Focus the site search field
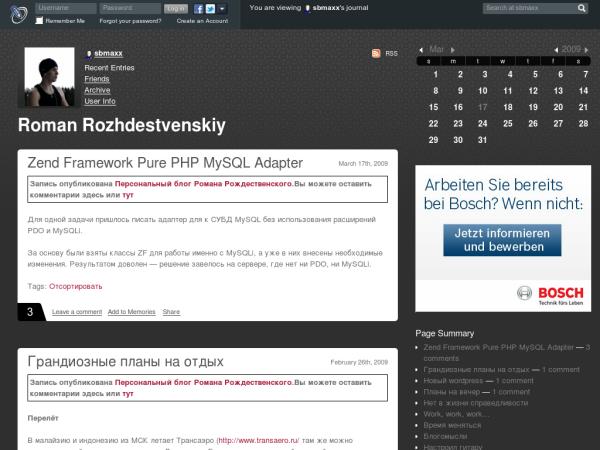 click(530, 8)
